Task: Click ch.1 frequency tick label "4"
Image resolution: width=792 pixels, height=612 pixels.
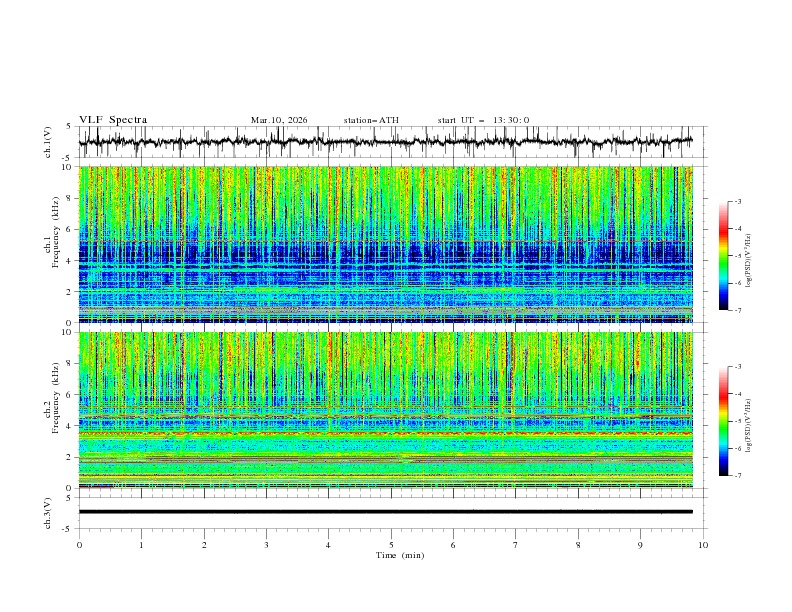Action: (x=70, y=261)
